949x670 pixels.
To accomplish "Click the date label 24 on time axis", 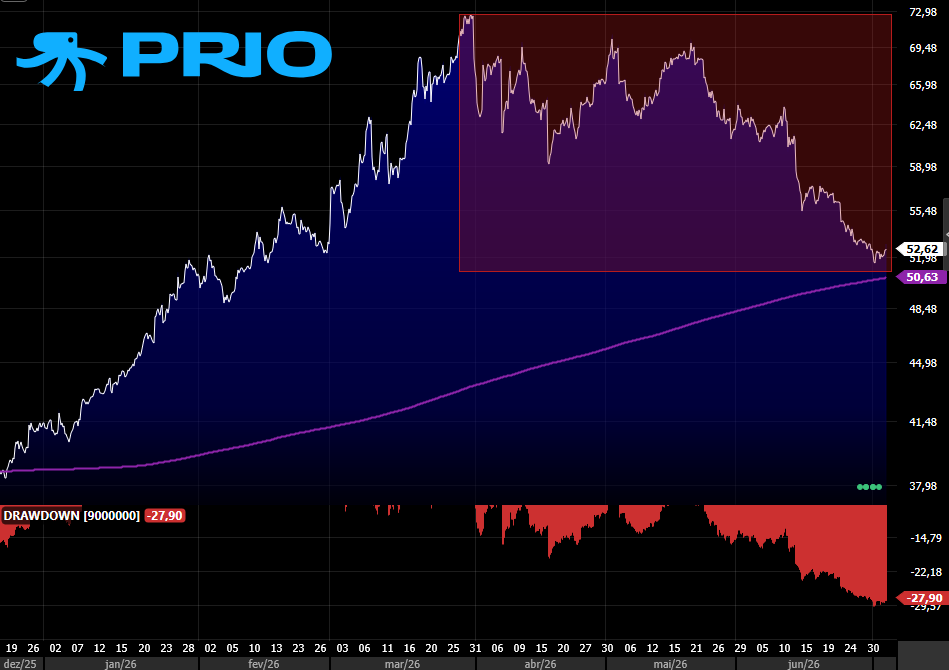I will (x=850, y=648).
